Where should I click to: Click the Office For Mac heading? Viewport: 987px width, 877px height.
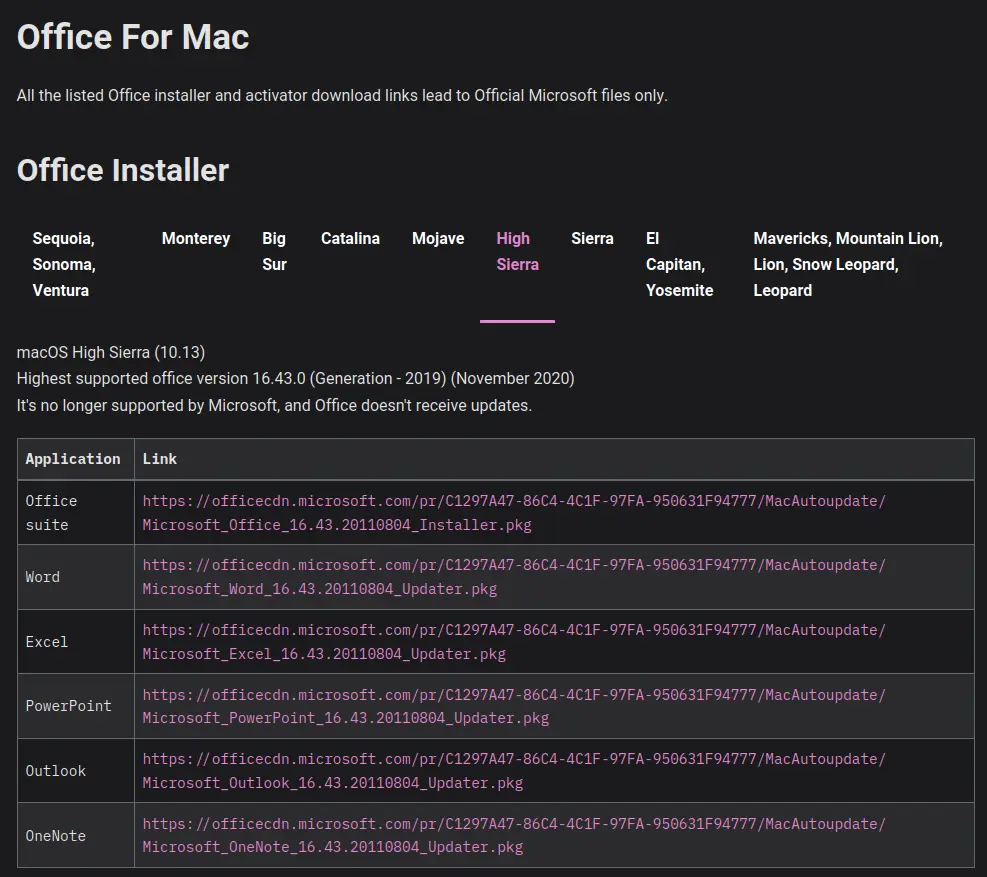(x=133, y=37)
